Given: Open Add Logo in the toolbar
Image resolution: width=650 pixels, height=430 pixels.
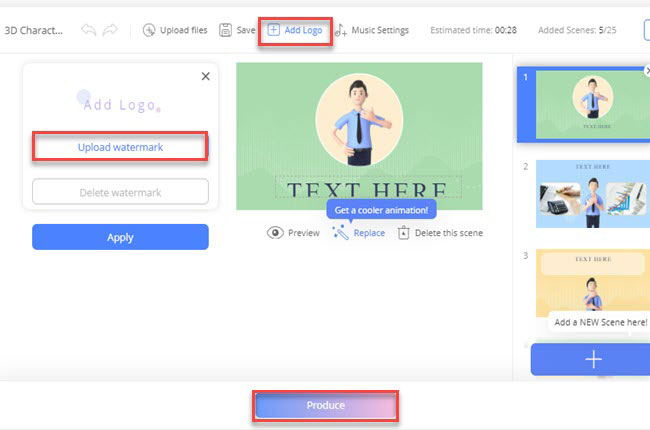Looking at the screenshot, I should tap(295, 30).
